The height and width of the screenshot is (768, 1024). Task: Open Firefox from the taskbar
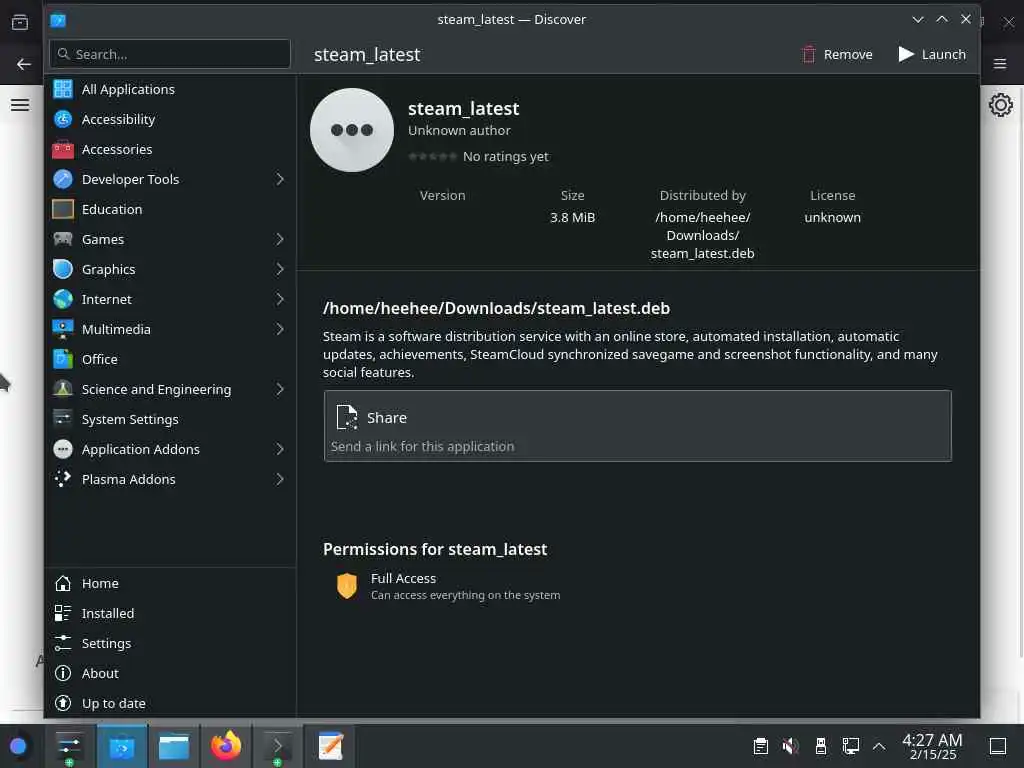[x=226, y=746]
